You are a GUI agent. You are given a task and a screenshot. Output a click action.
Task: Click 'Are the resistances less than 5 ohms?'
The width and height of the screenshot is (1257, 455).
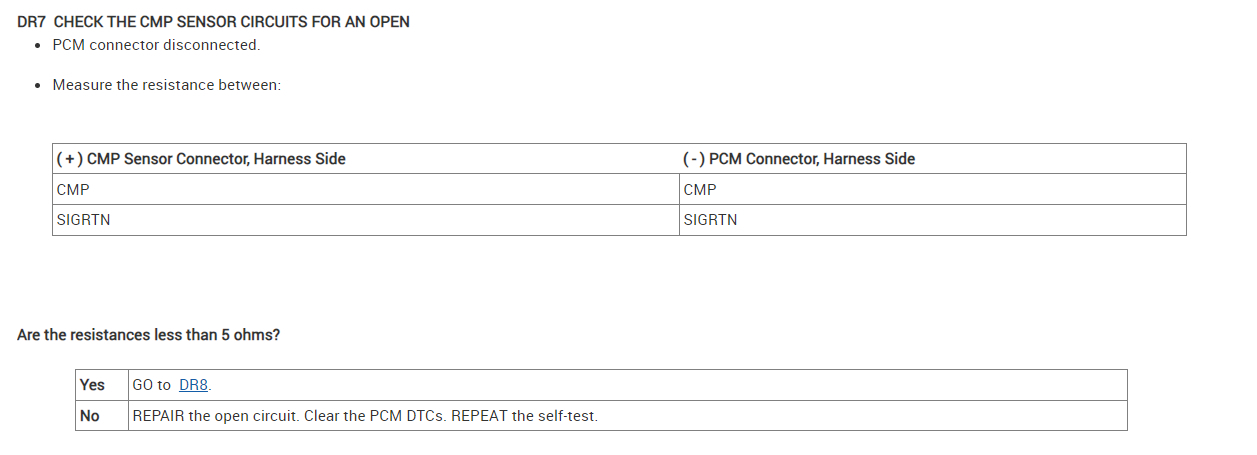[148, 335]
